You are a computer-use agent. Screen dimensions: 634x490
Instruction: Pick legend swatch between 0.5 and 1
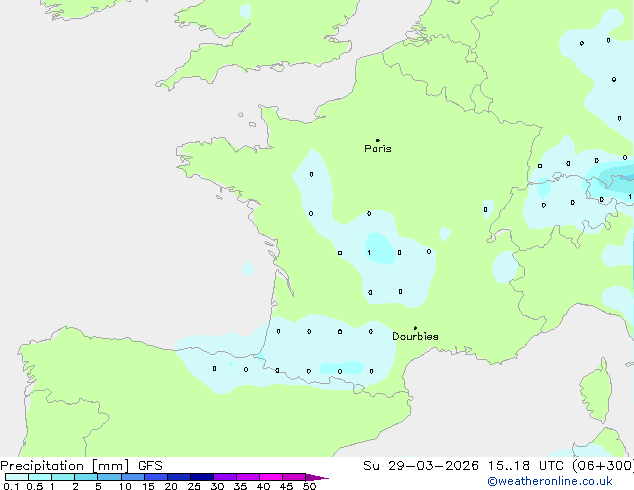pyautogui.click(x=40, y=477)
